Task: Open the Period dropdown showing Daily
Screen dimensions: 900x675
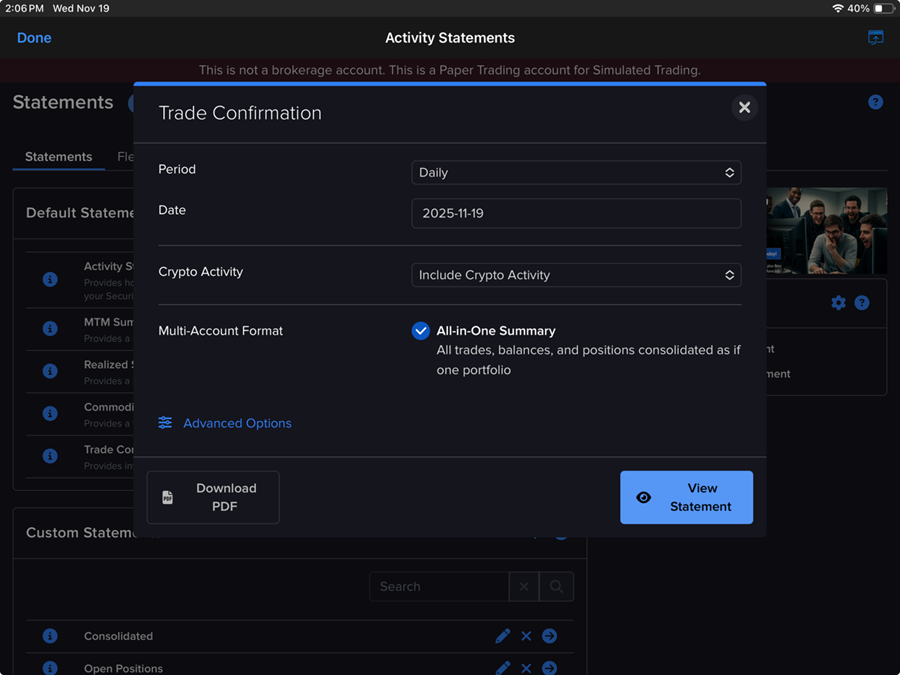Action: (x=576, y=172)
